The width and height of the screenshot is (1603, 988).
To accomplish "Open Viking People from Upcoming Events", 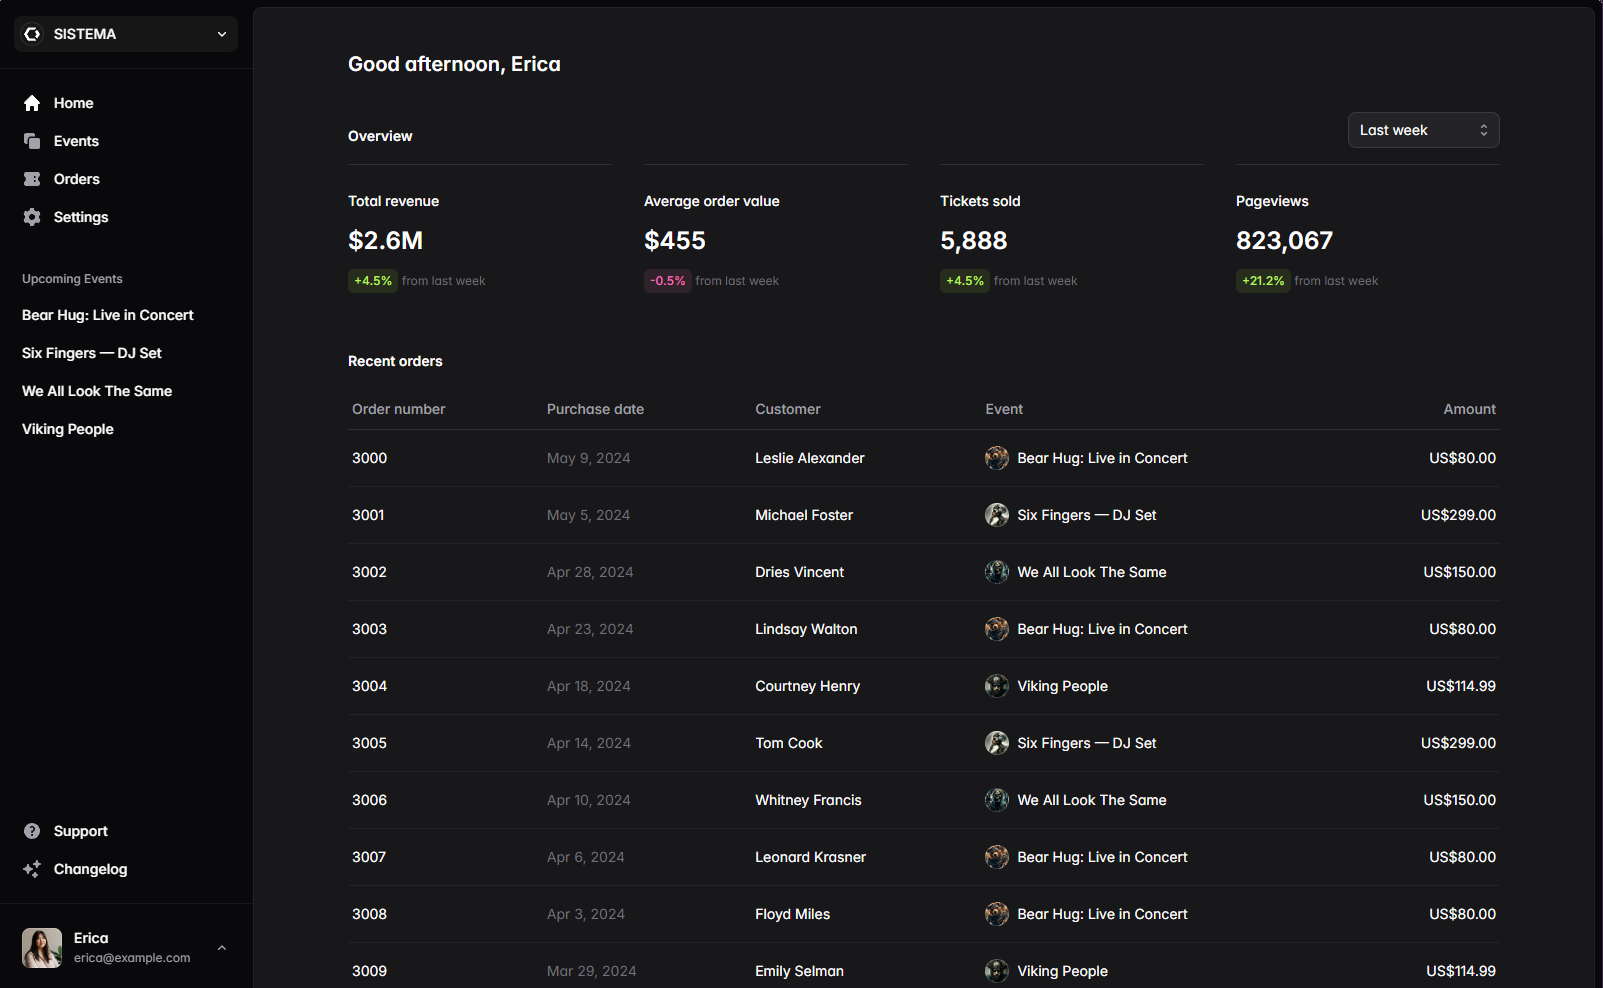I will (68, 429).
